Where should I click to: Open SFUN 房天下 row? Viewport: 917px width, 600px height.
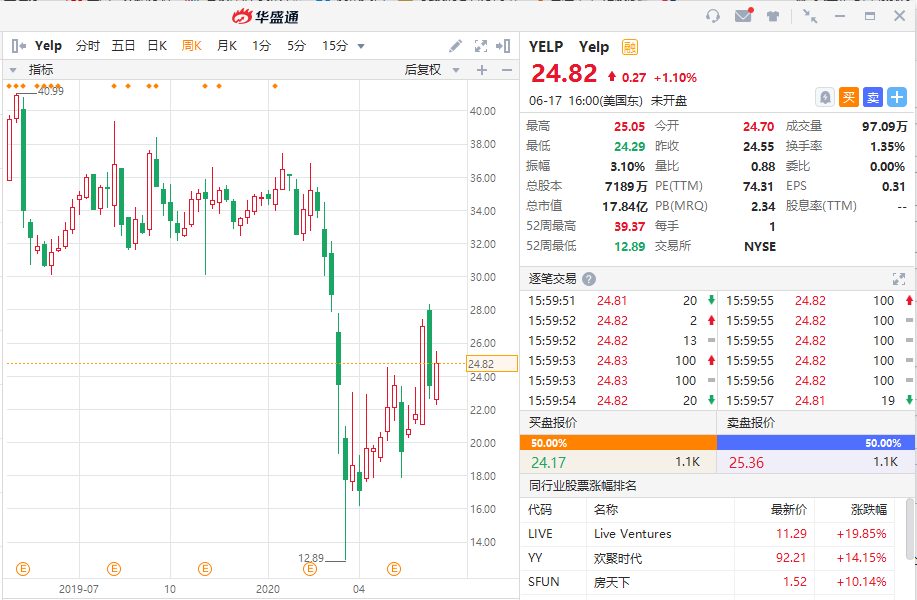708,582
